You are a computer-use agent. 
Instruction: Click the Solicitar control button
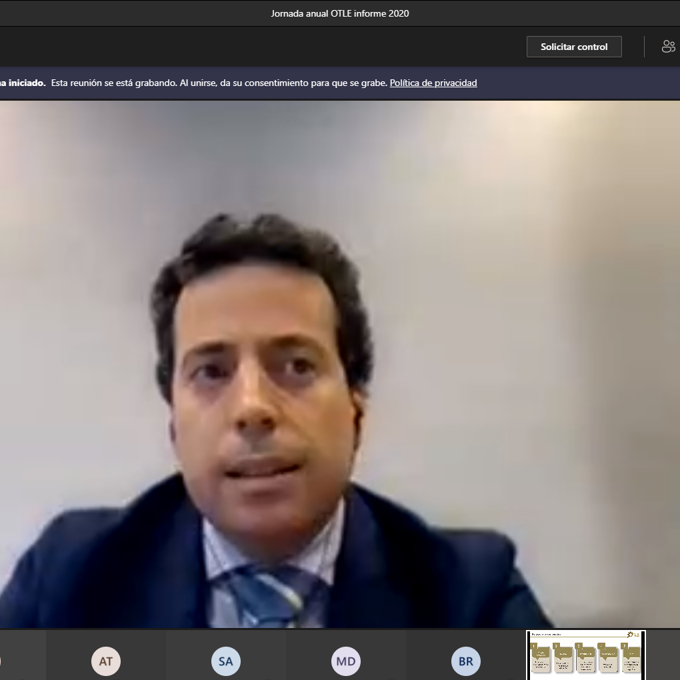click(x=574, y=47)
